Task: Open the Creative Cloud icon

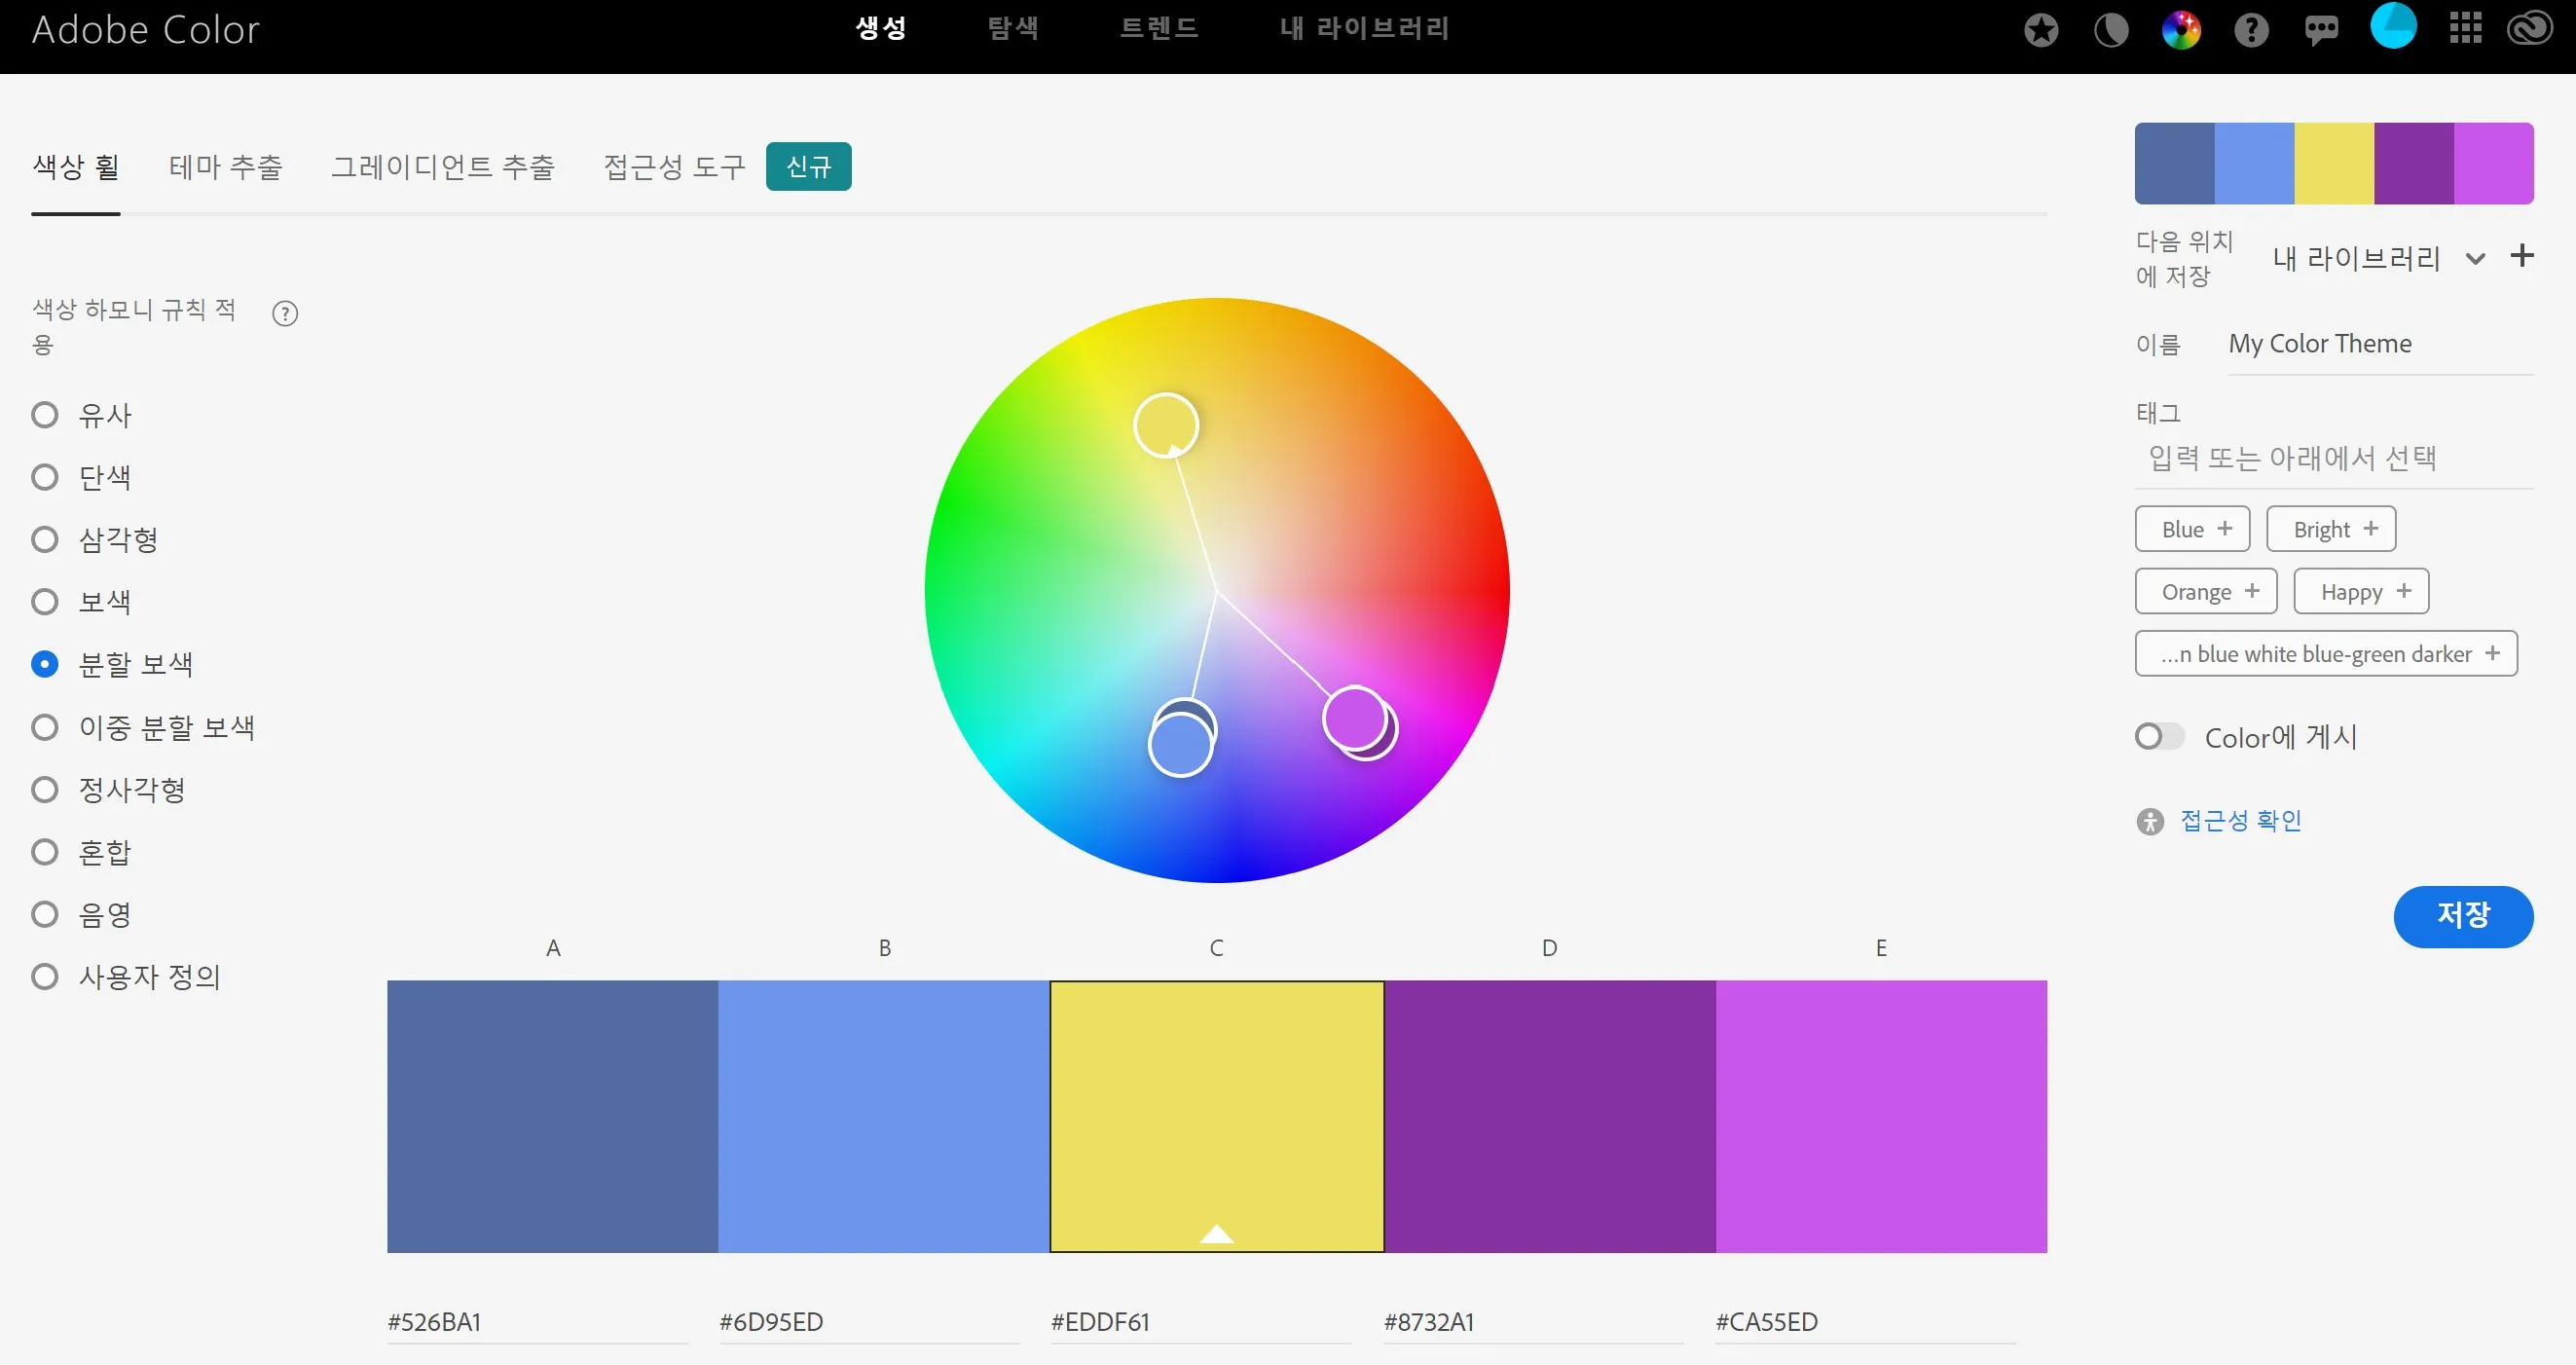Action: [2529, 28]
